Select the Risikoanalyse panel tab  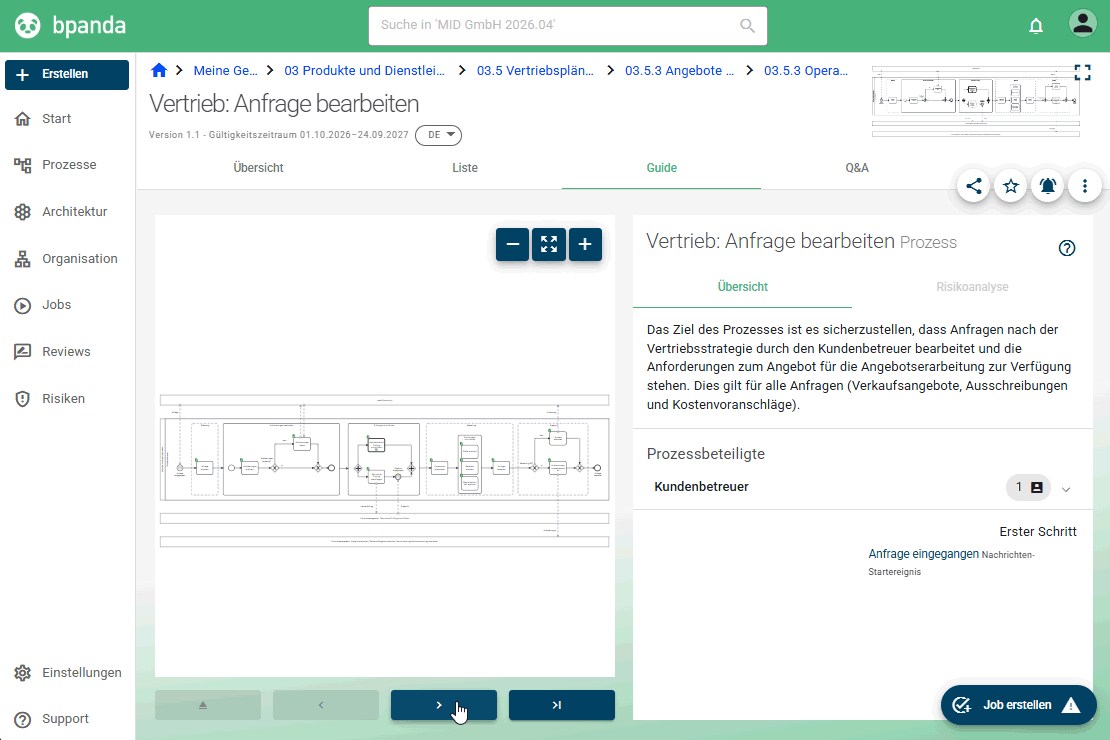pyautogui.click(x=973, y=287)
